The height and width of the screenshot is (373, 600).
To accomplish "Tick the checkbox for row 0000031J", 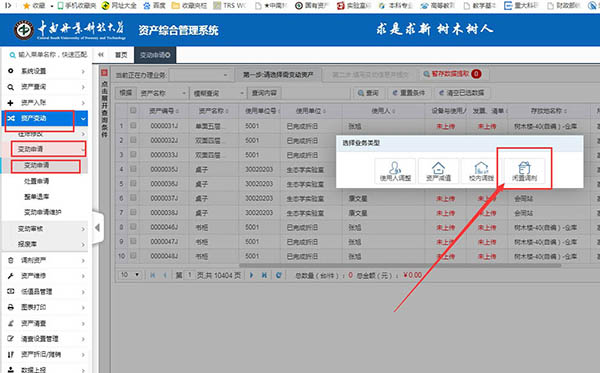I will pyautogui.click(x=133, y=125).
